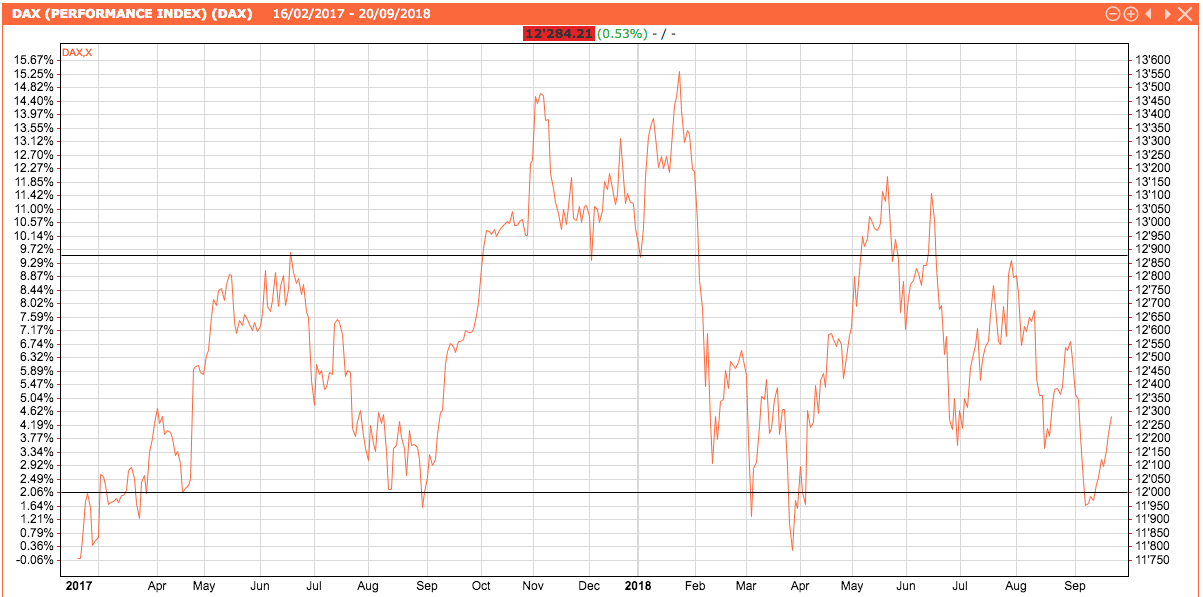The image size is (1203, 597).
Task: Click the 2018 year marker on time axis
Action: pyautogui.click(x=637, y=585)
